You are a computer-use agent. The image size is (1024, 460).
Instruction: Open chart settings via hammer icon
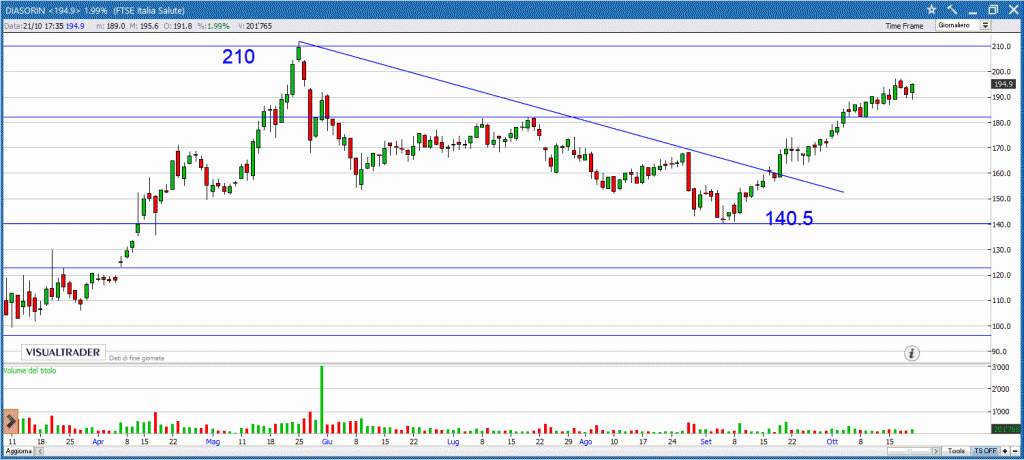952,10
